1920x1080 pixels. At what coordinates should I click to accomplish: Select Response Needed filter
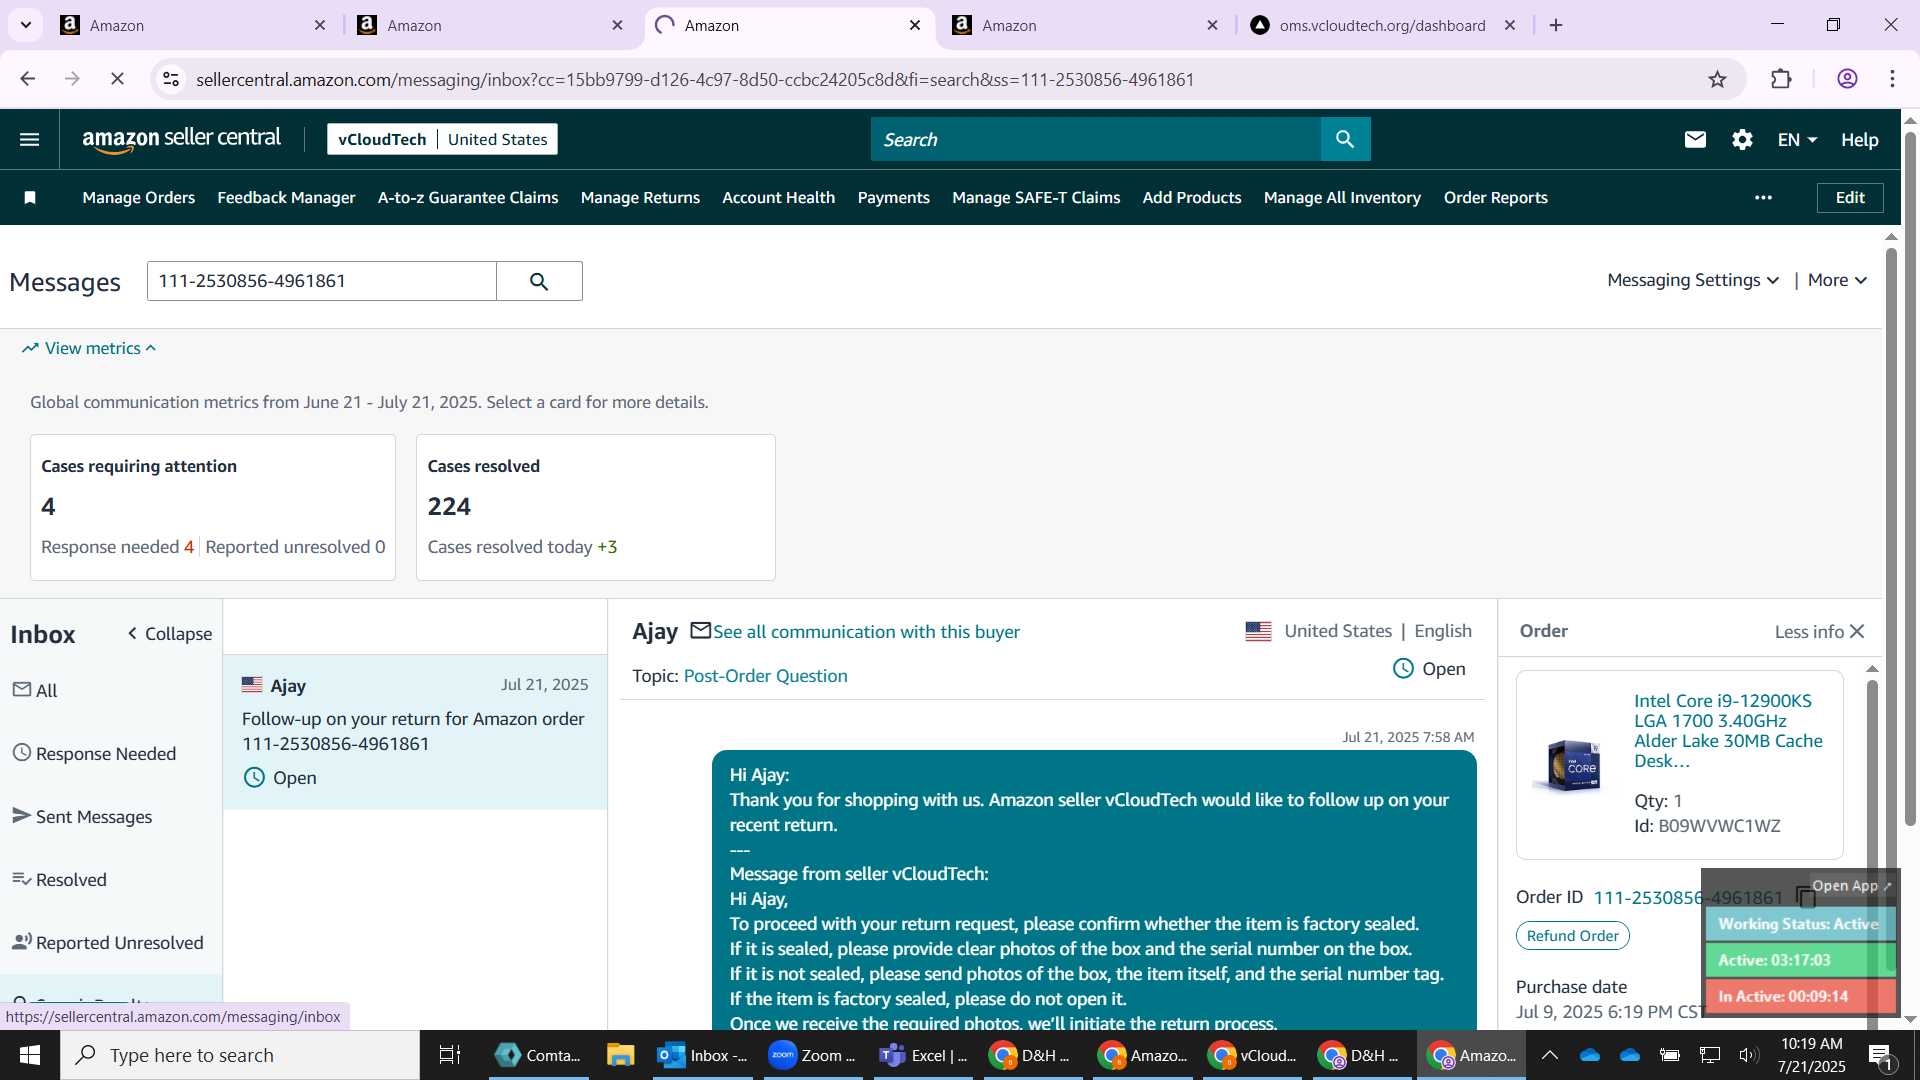tap(95, 753)
